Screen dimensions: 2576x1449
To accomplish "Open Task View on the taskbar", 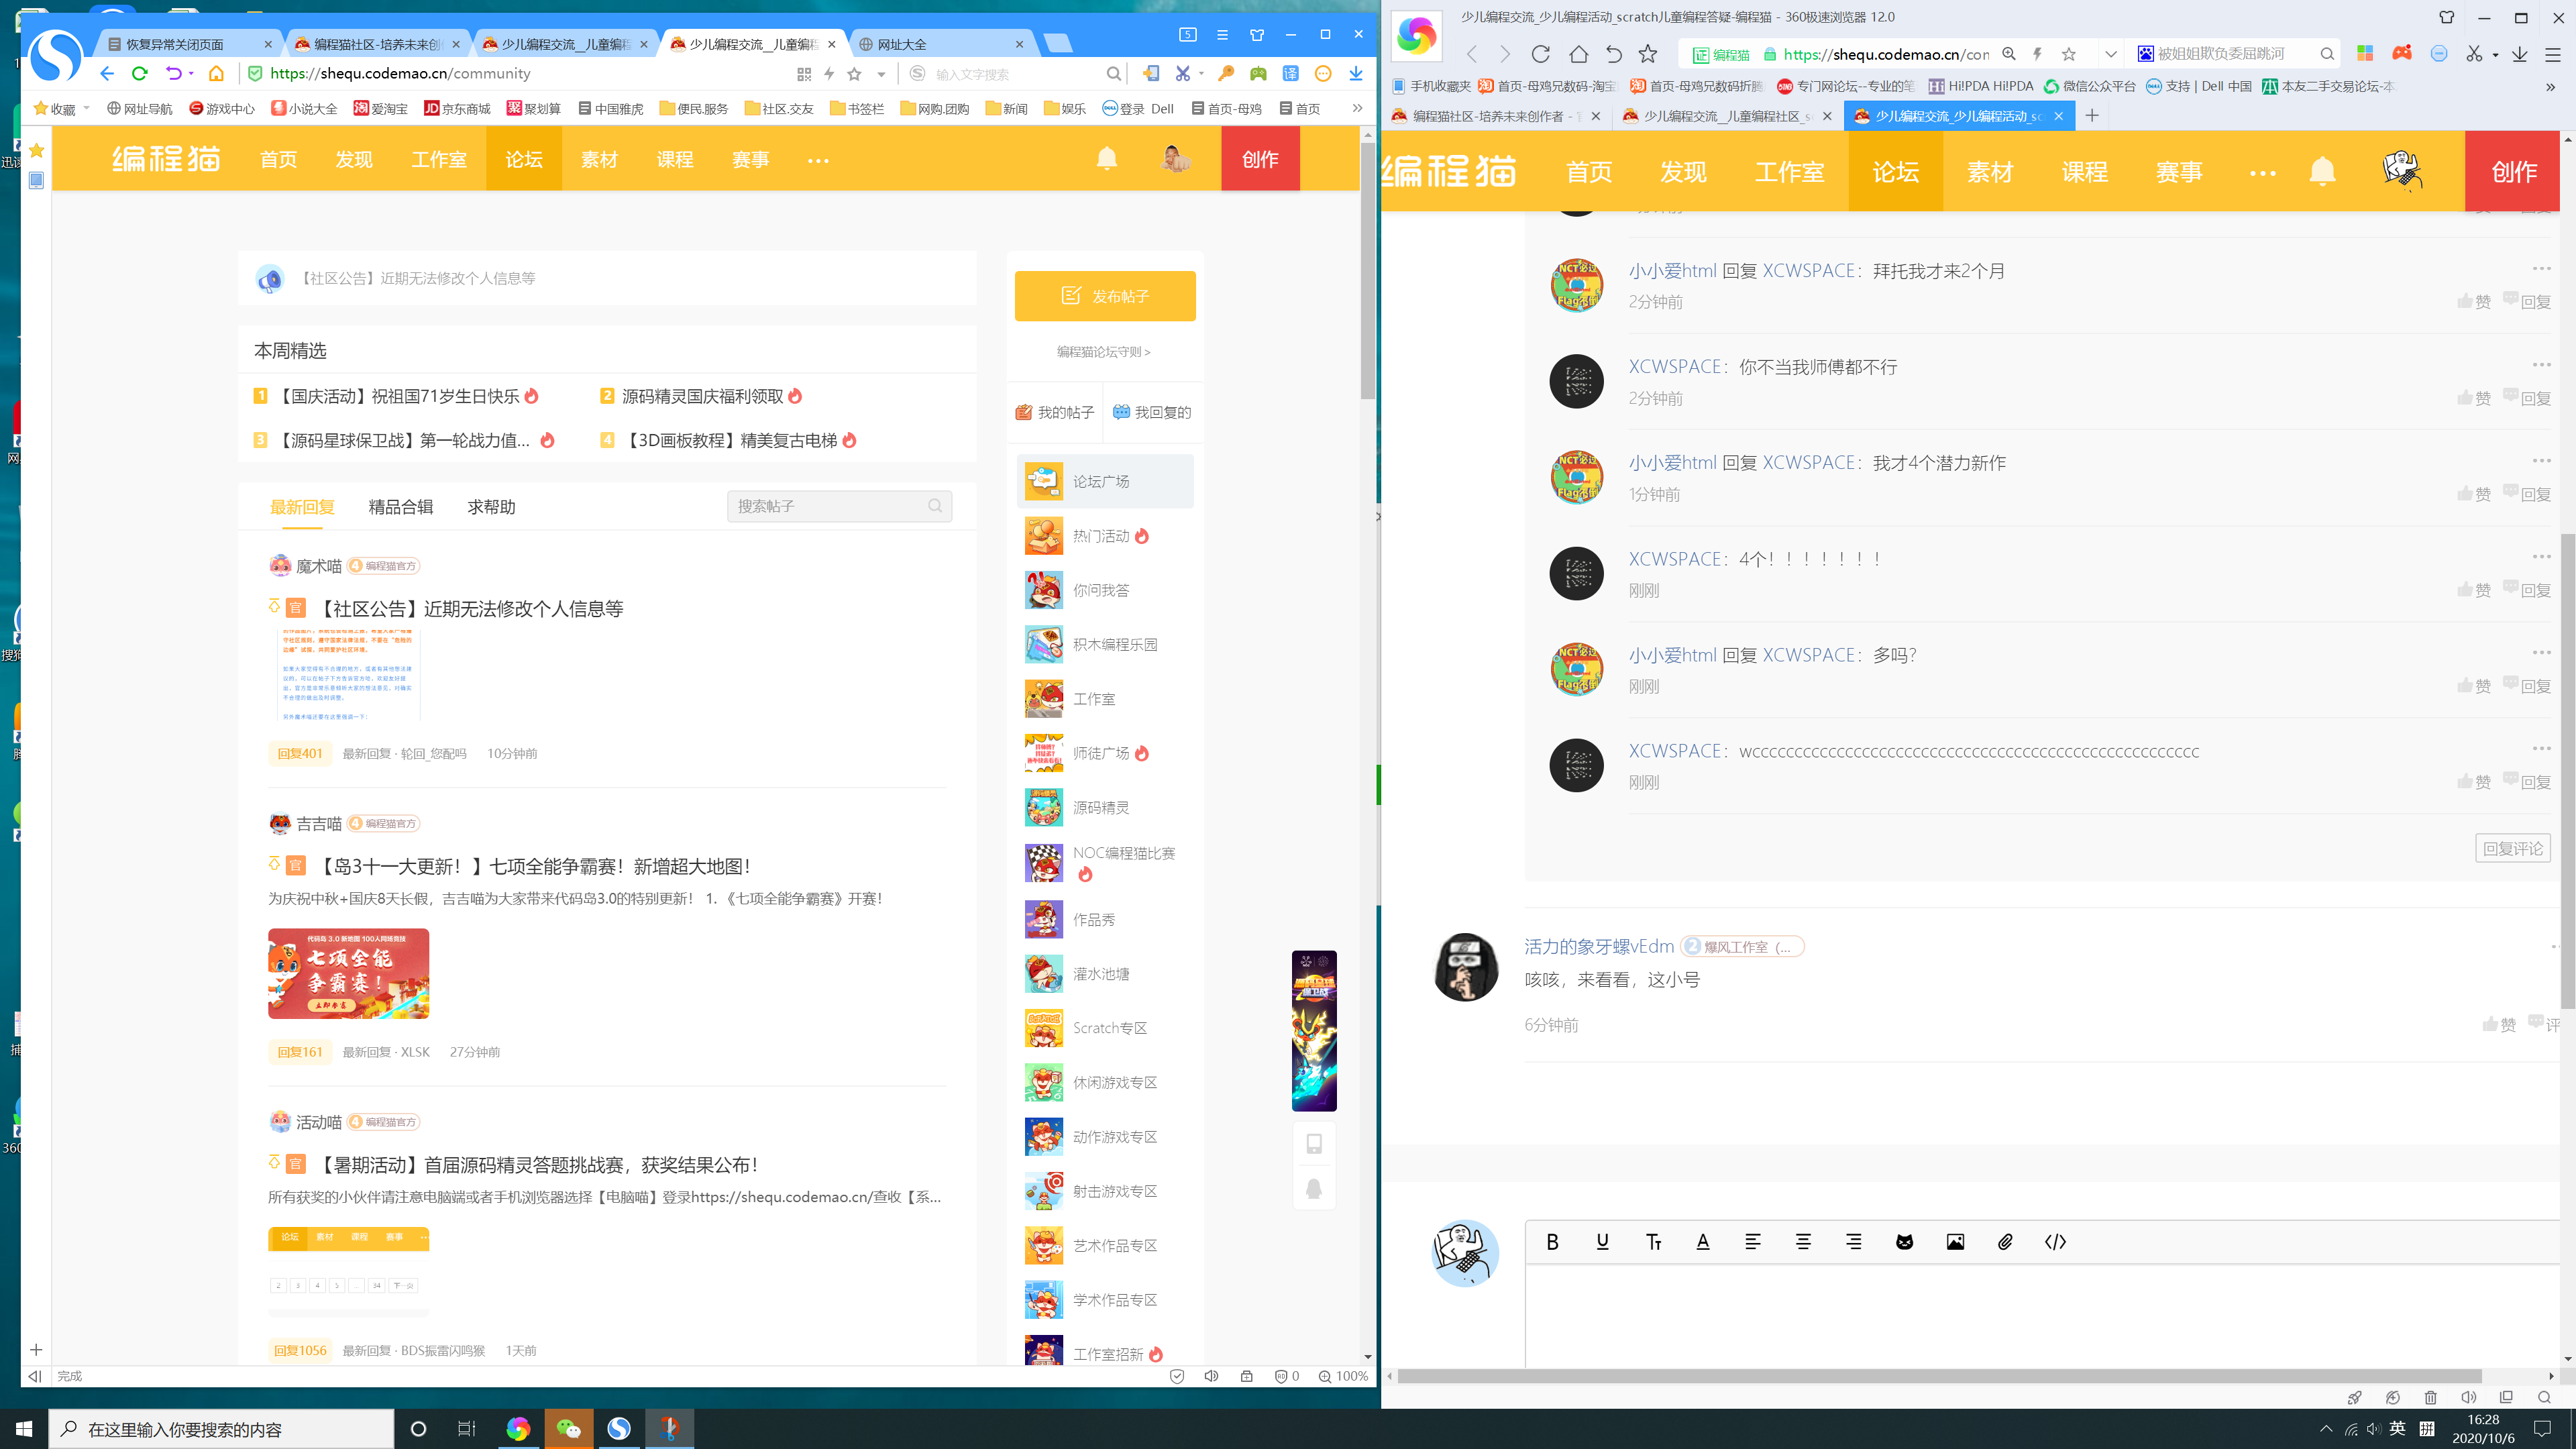I will 467,1429.
